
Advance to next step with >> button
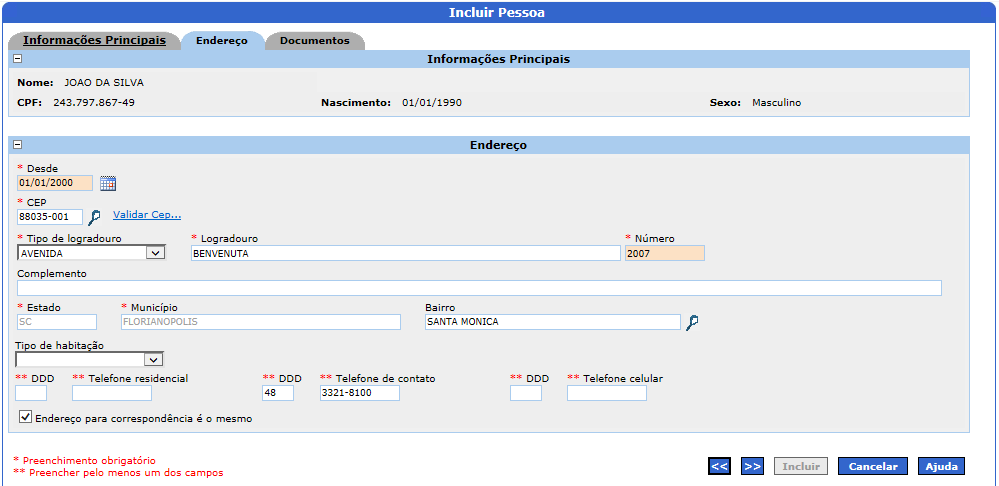coord(753,466)
